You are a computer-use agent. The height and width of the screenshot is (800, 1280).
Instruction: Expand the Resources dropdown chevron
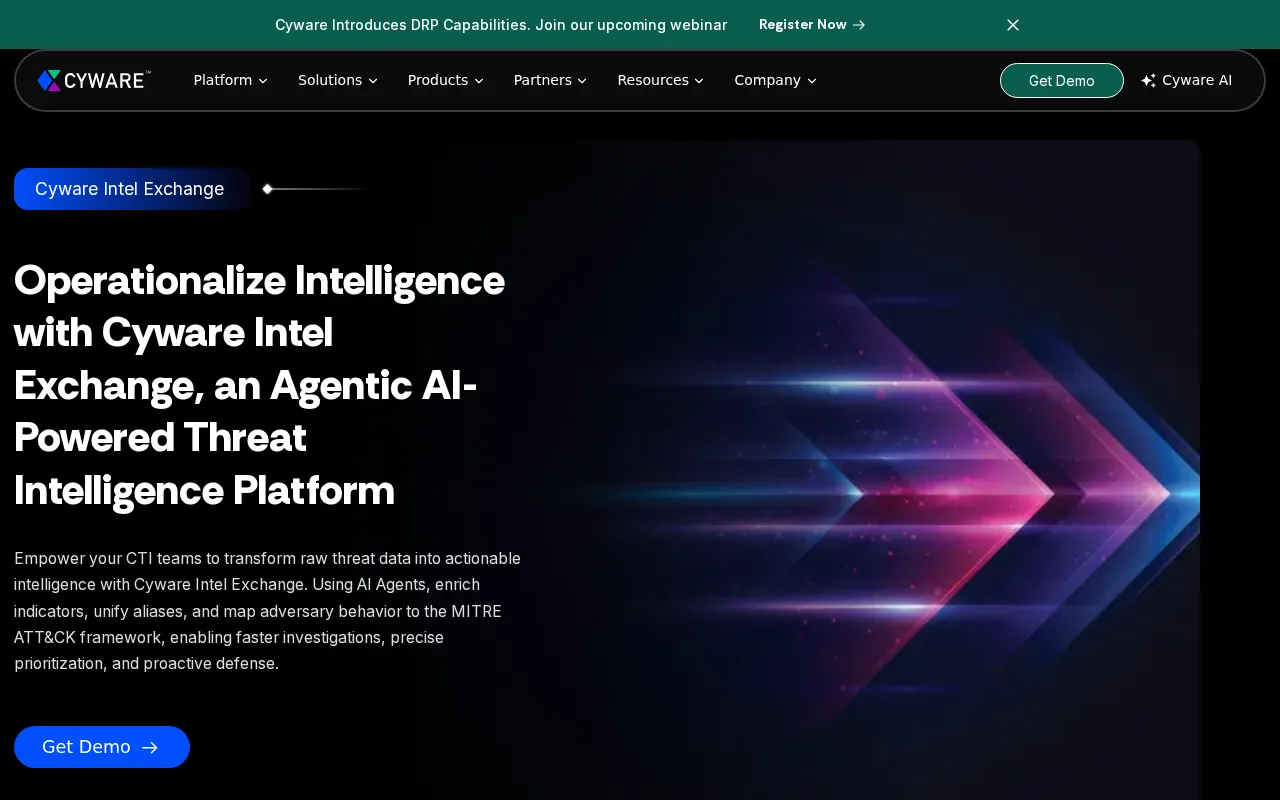(x=699, y=81)
